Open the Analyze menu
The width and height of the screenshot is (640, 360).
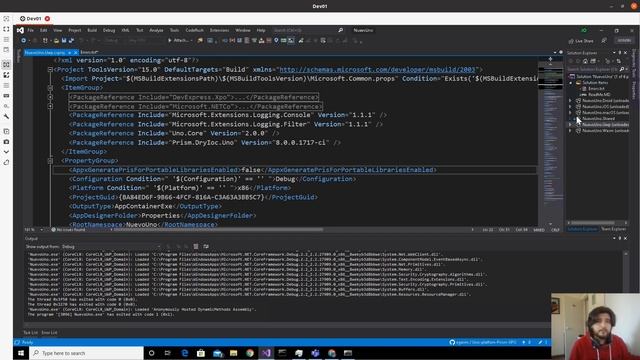(x=156, y=30)
